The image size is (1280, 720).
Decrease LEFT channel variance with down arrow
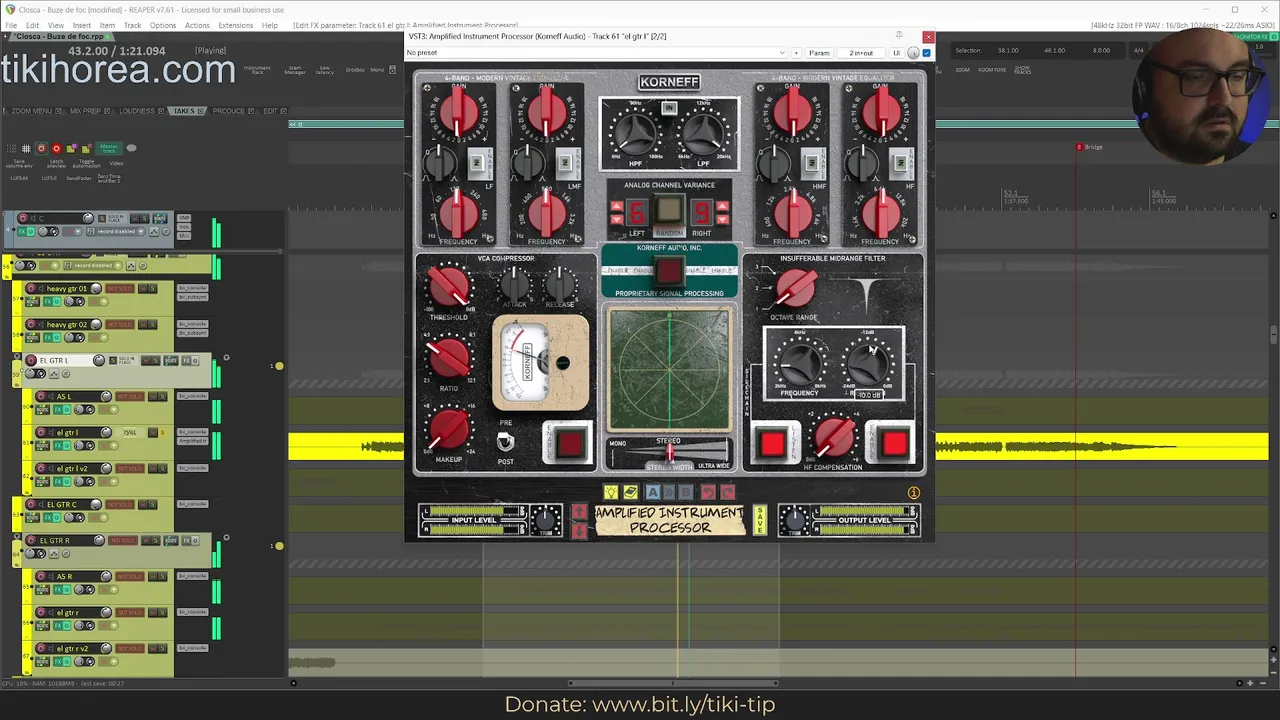tap(616, 220)
